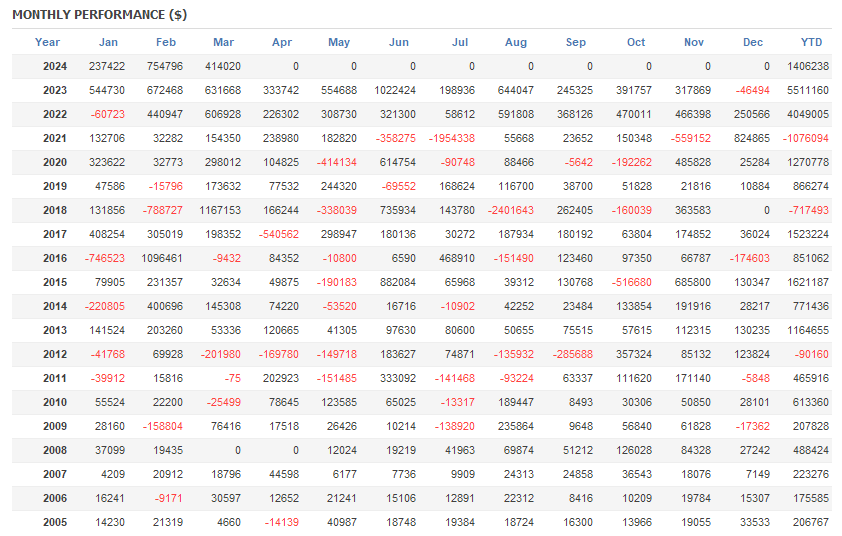Click 2018 March value 1167153
The height and width of the screenshot is (536, 842).
[220, 211]
